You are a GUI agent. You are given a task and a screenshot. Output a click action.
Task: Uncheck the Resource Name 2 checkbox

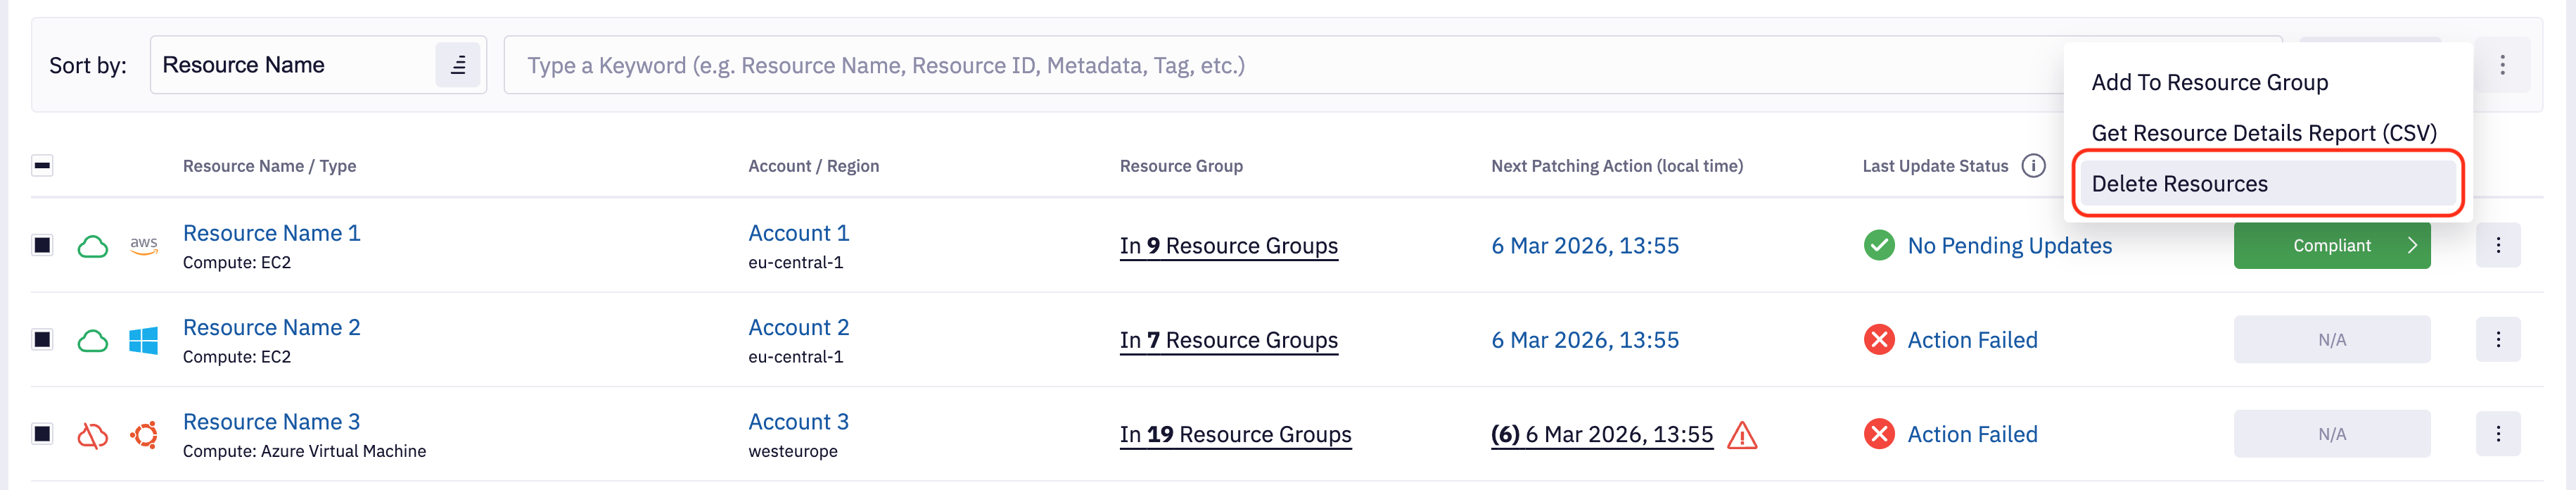coord(42,340)
